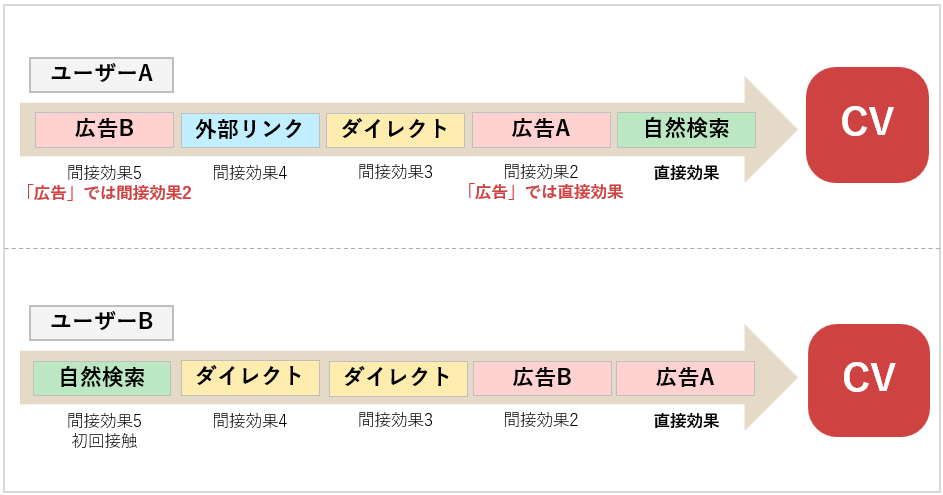Select ダイレクト box in ユーザーA row
This screenshot has width=943, height=495.
395,129
